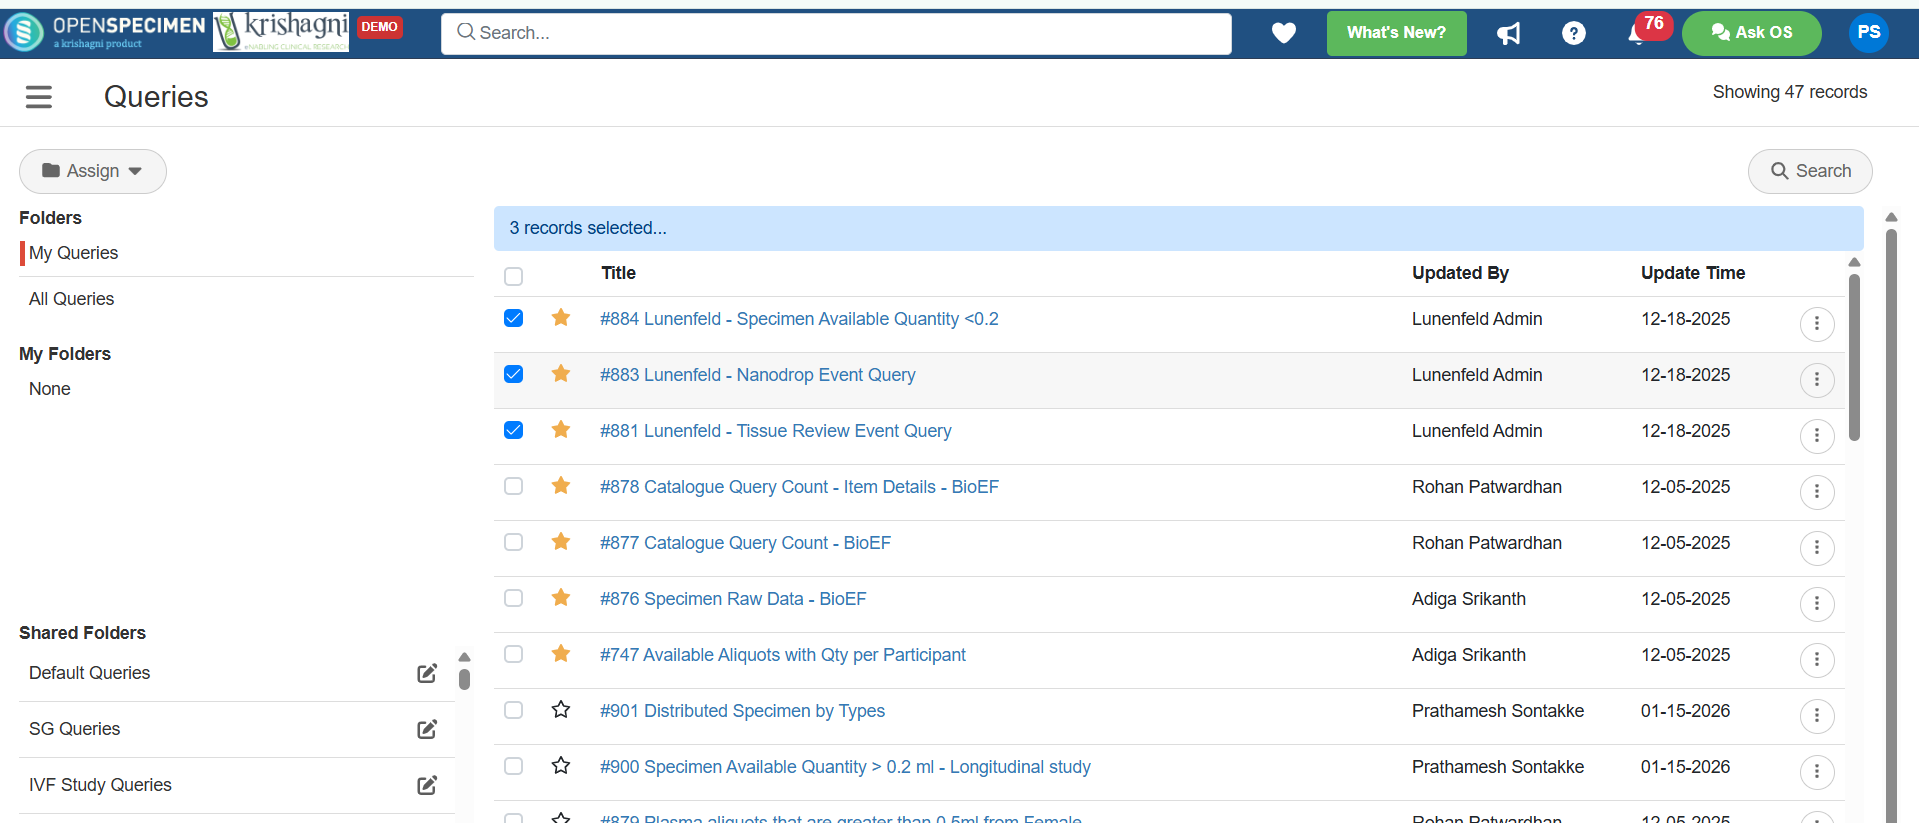Unstar query #878 Catalogue Query Count
Image resolution: width=1919 pixels, height=823 pixels.
click(561, 486)
